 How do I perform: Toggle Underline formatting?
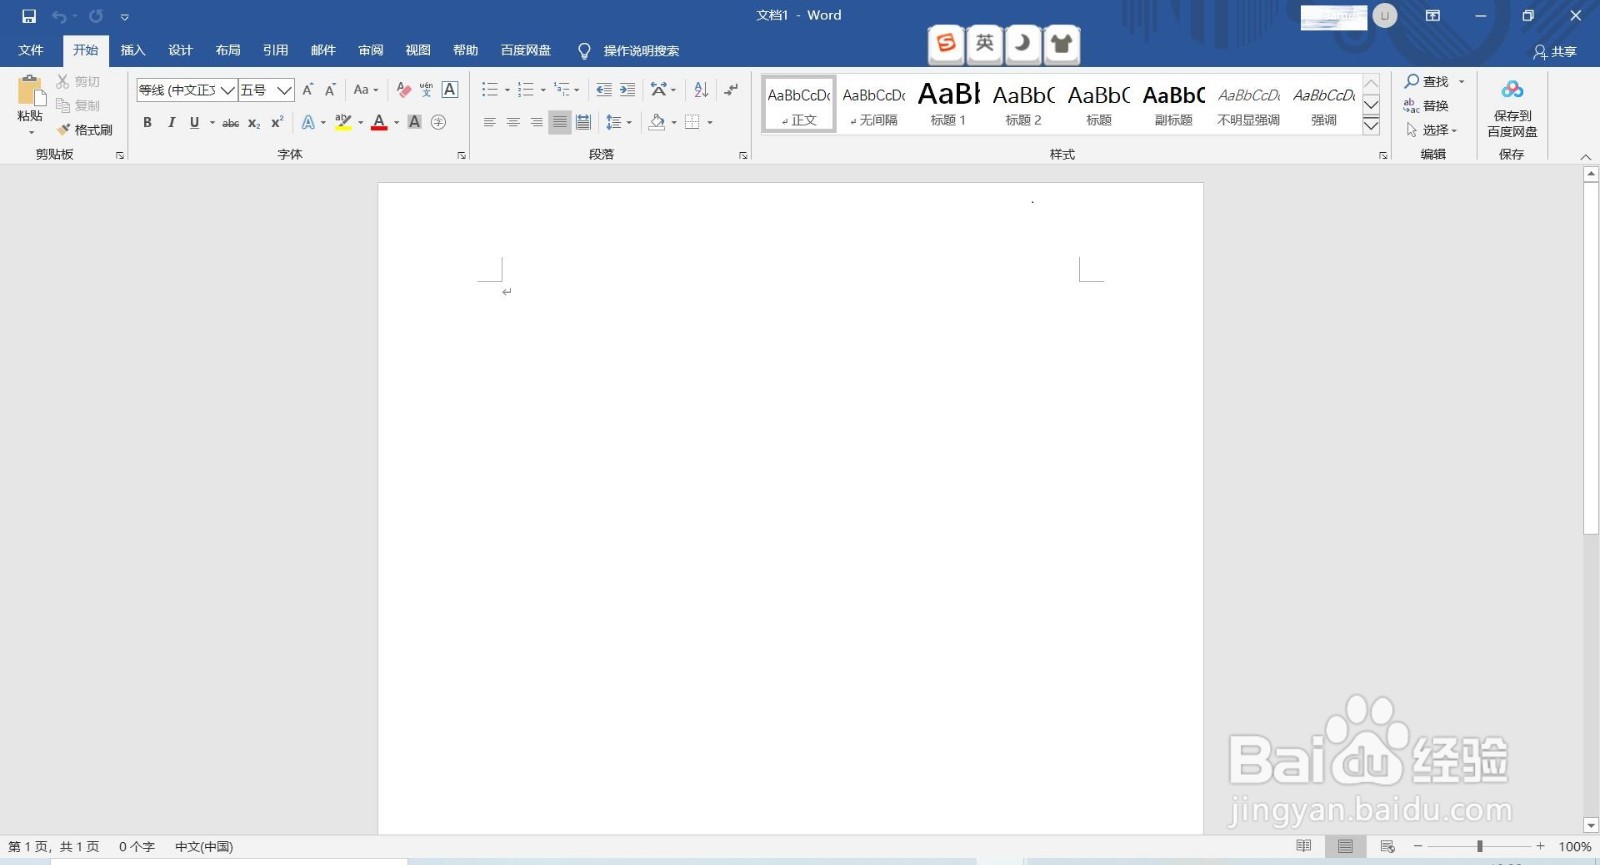194,122
